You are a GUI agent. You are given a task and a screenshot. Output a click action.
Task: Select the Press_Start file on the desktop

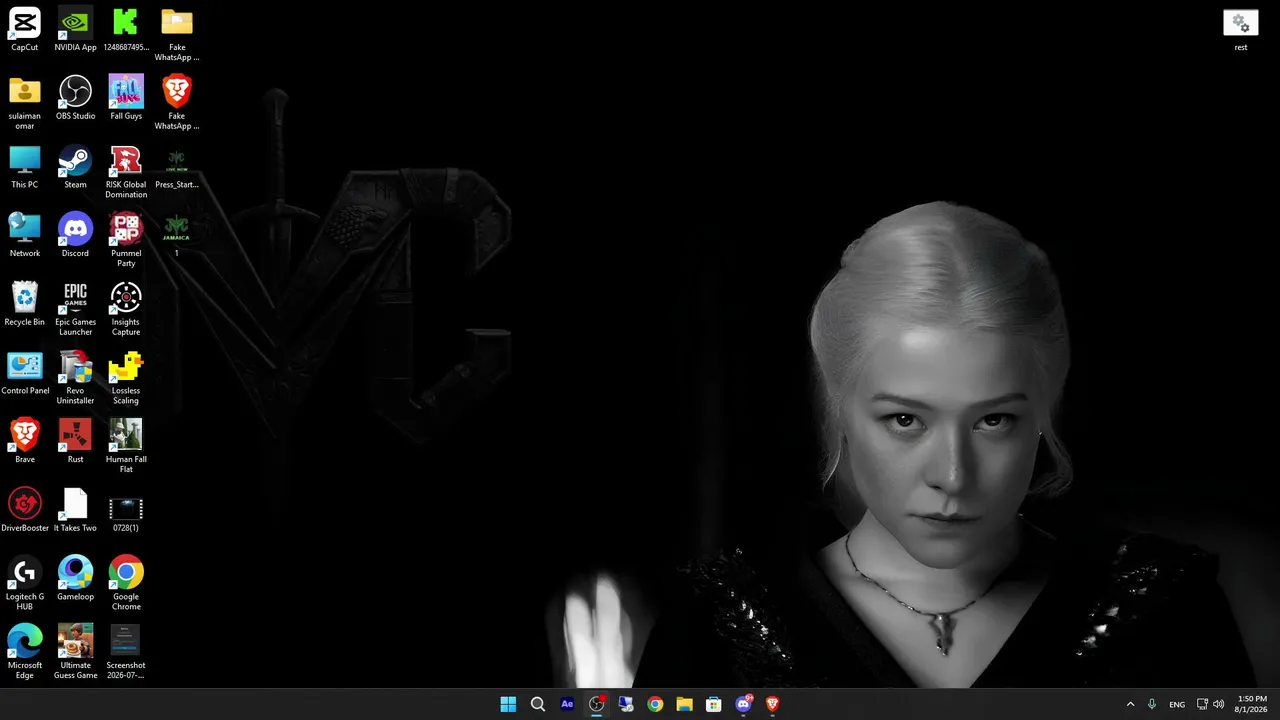point(177,167)
